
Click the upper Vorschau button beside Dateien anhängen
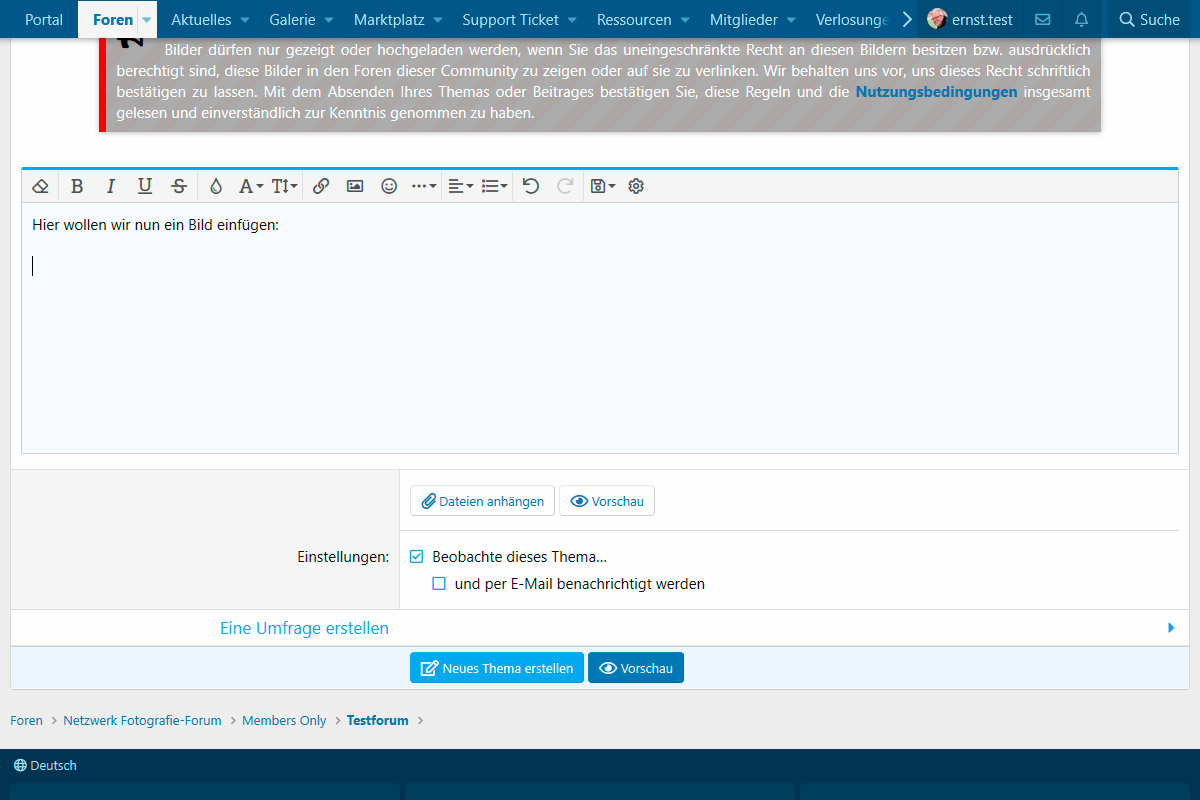point(607,501)
